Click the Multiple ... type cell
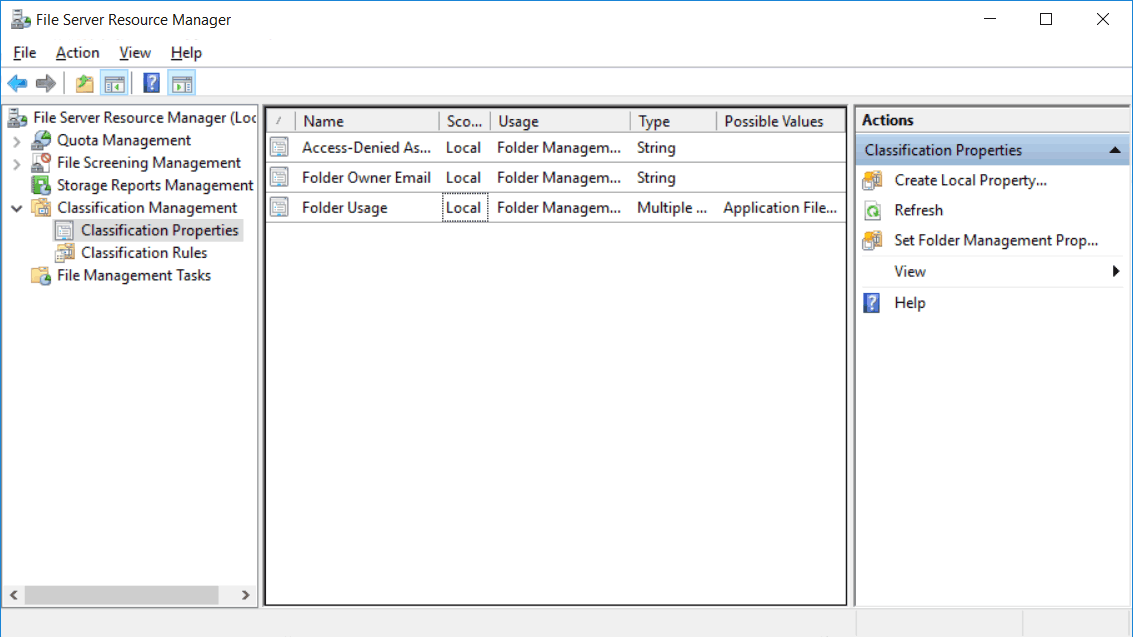1133x637 pixels. [x=672, y=208]
